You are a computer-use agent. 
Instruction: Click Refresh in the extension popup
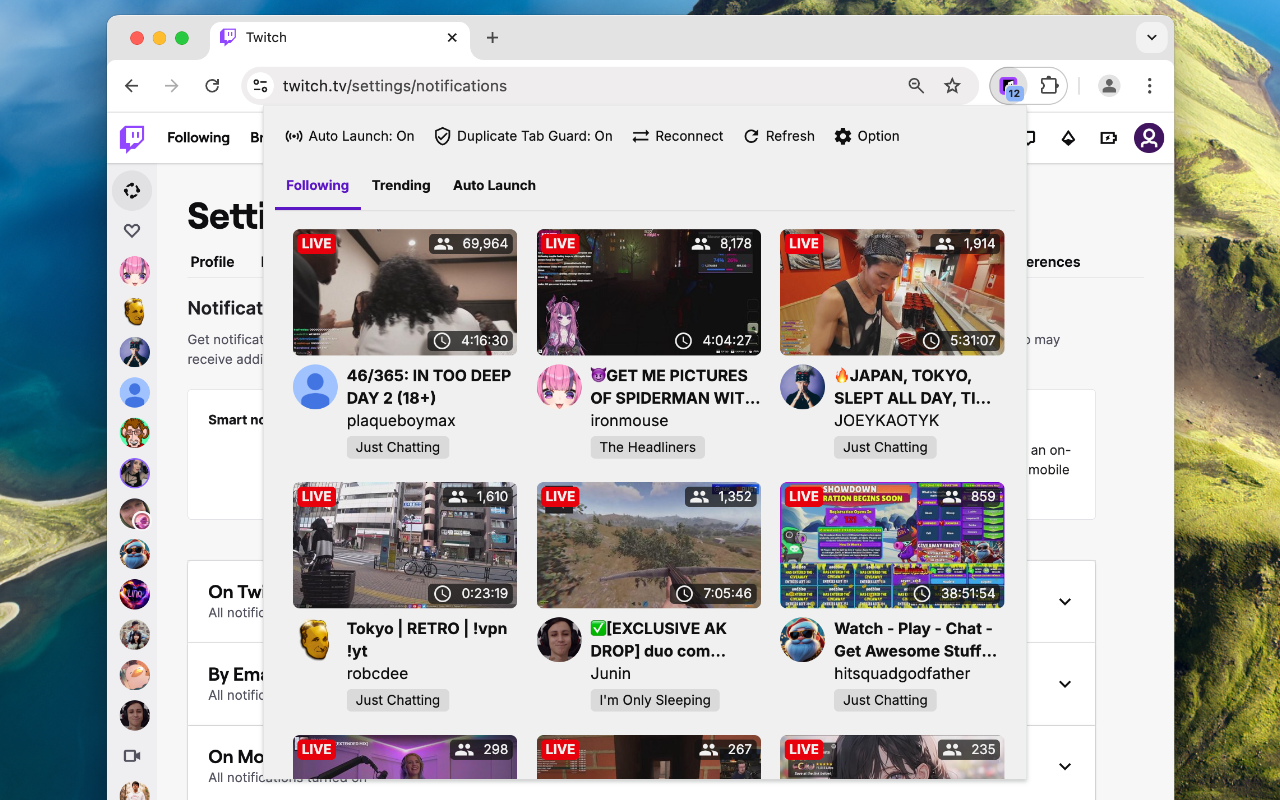click(x=779, y=136)
